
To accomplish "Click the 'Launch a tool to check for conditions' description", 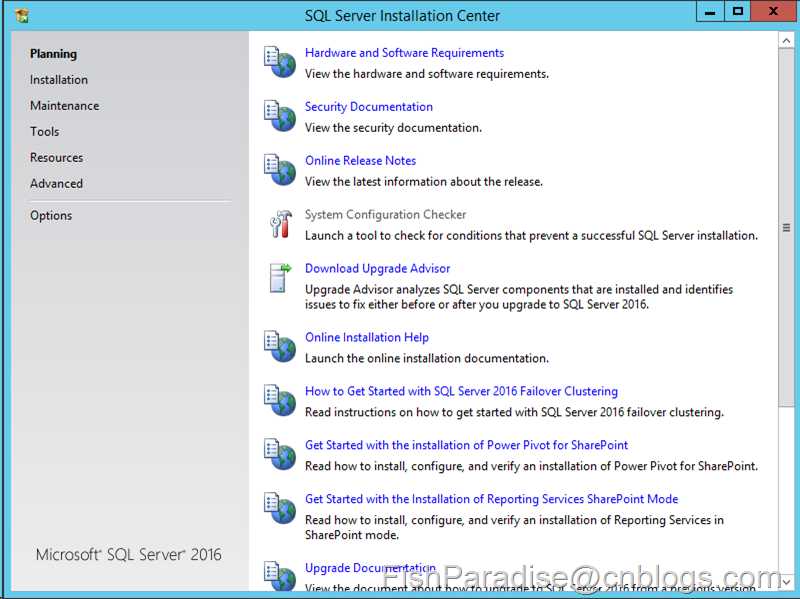I will pyautogui.click(x=531, y=236).
